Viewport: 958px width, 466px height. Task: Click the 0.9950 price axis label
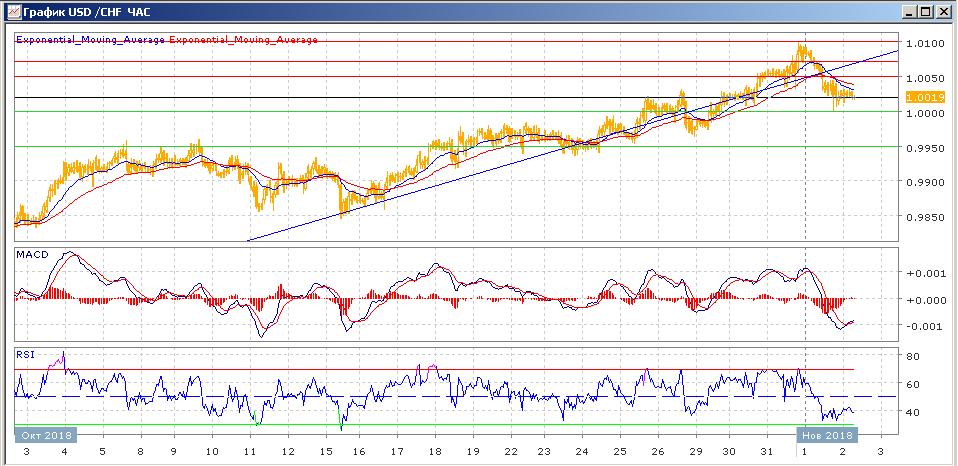[x=927, y=148]
